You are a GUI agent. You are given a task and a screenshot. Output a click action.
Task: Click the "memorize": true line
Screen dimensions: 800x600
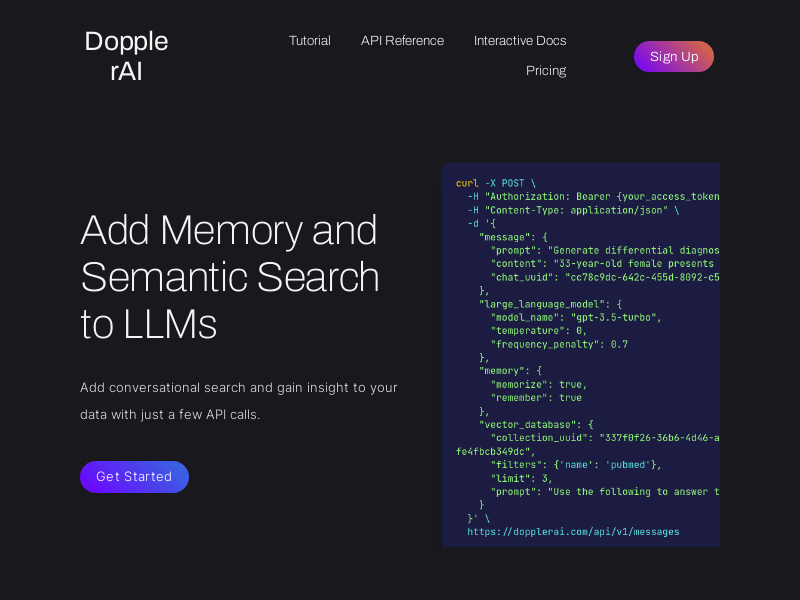coord(539,384)
